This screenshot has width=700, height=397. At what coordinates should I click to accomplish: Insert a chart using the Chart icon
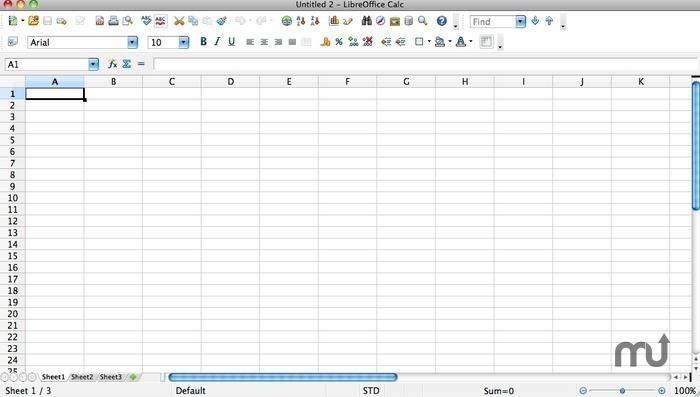333,21
